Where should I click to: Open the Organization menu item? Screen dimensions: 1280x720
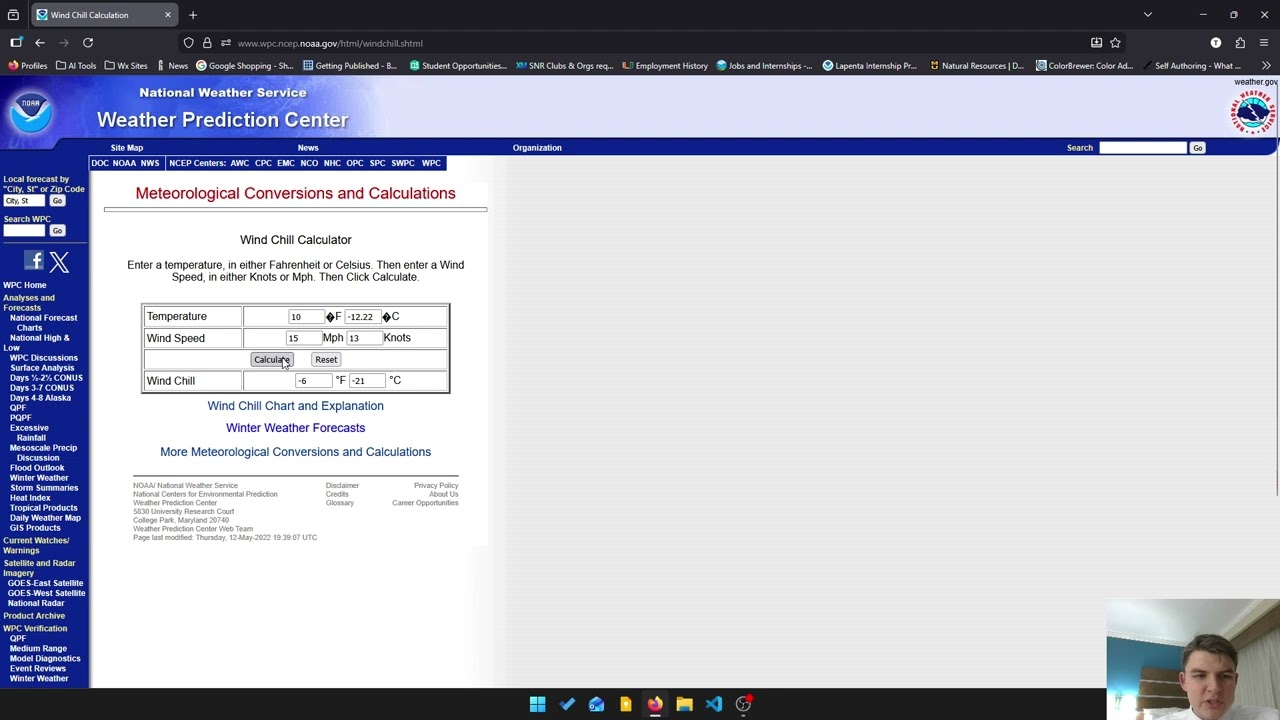click(537, 148)
